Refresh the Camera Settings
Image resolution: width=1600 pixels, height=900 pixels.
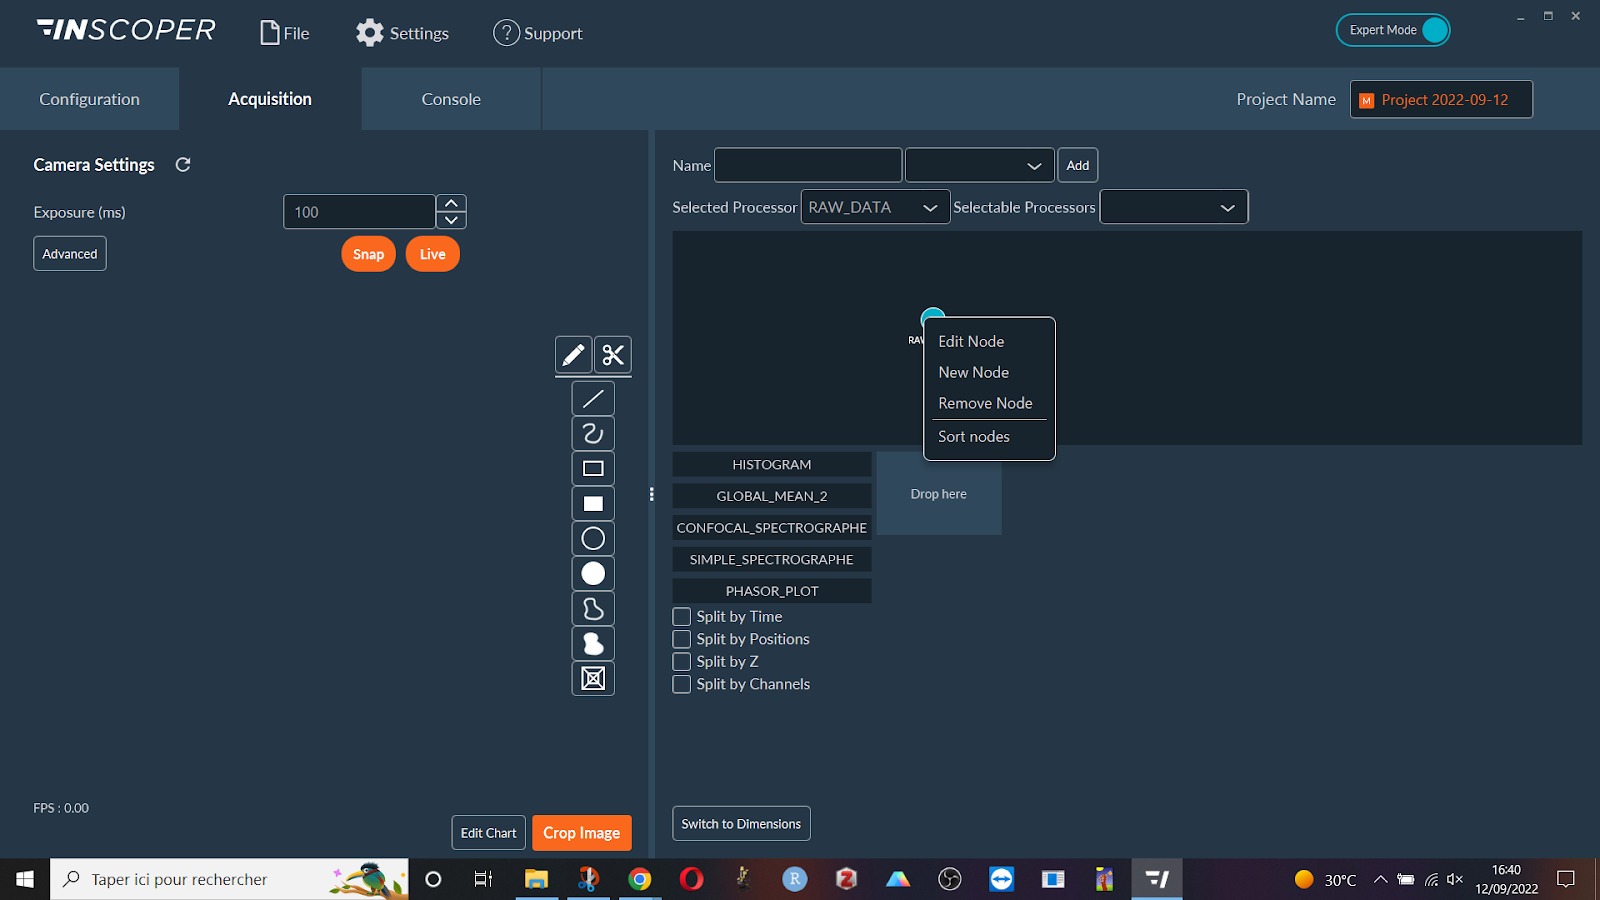pos(182,164)
